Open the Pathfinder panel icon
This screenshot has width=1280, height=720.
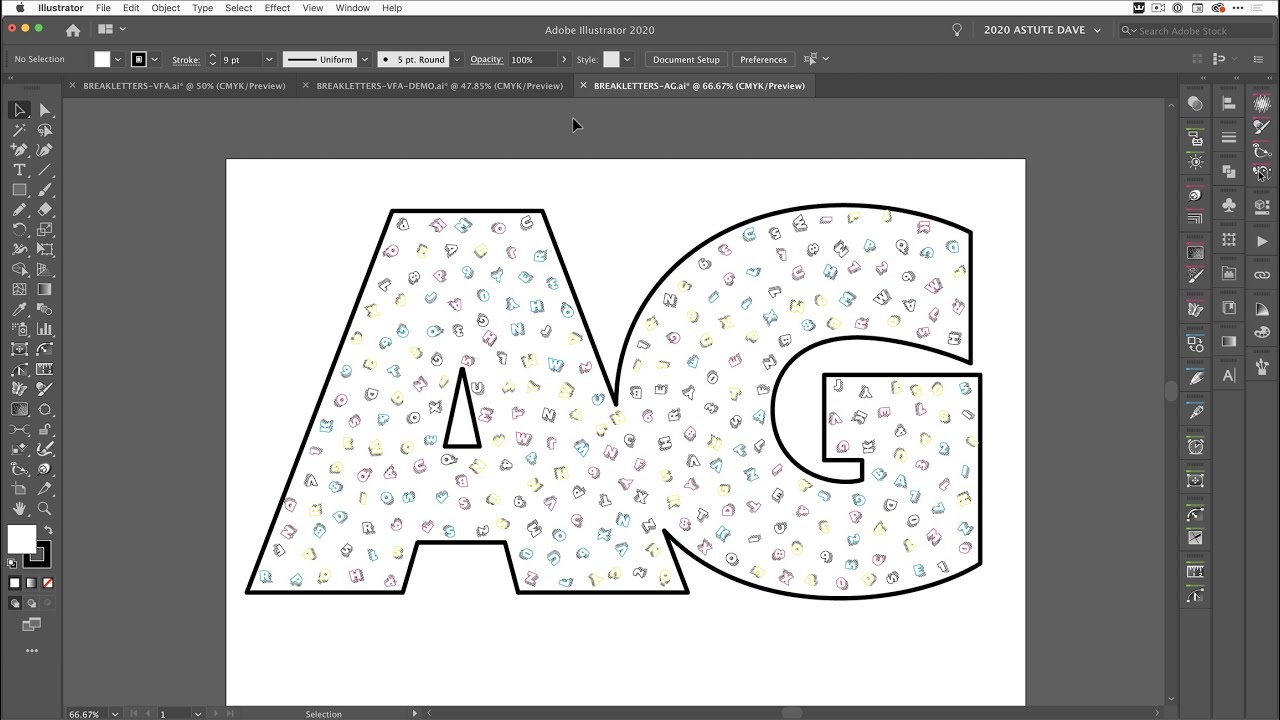(x=1229, y=171)
